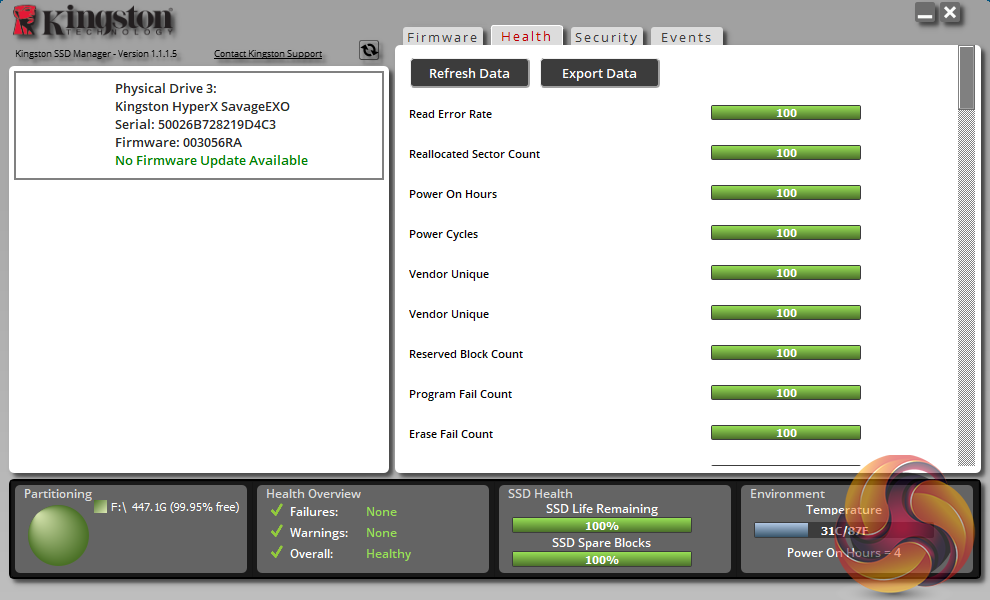This screenshot has height=600, width=990.
Task: Click the Read Error Rate bar
Action: [785, 112]
